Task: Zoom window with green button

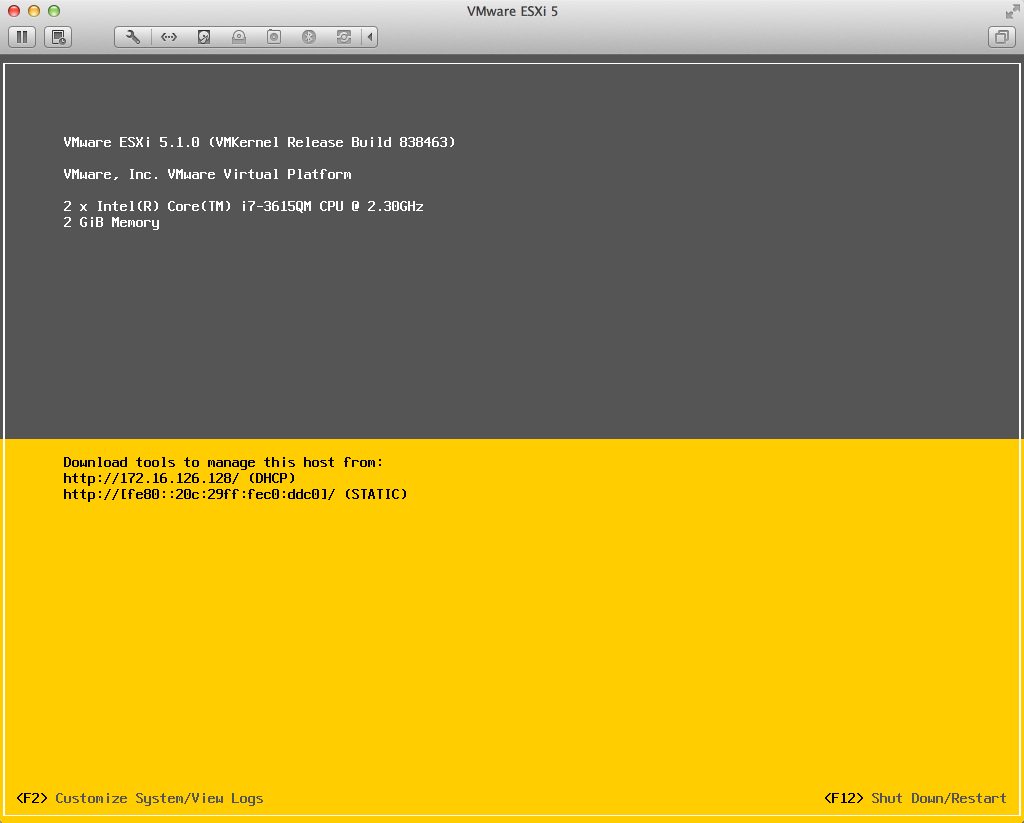Action: tap(52, 11)
